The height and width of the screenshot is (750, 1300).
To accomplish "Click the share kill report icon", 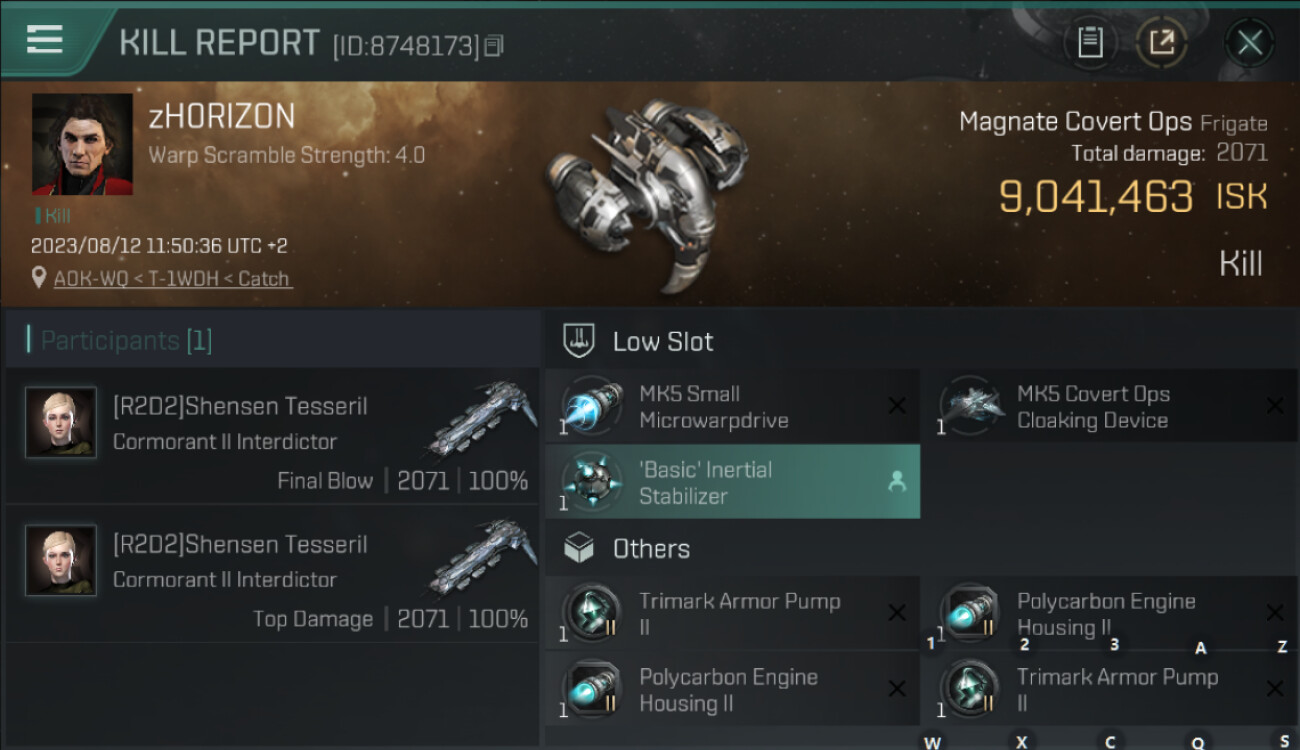I will (1162, 42).
